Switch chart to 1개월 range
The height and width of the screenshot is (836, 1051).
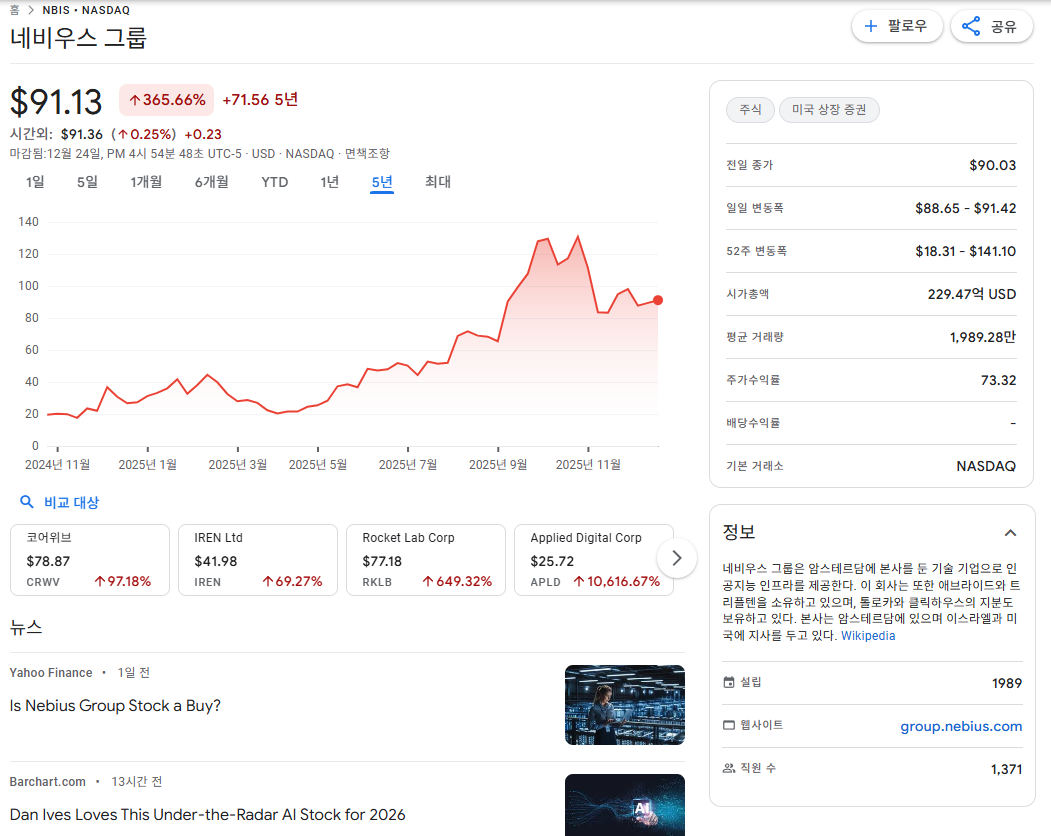click(146, 182)
